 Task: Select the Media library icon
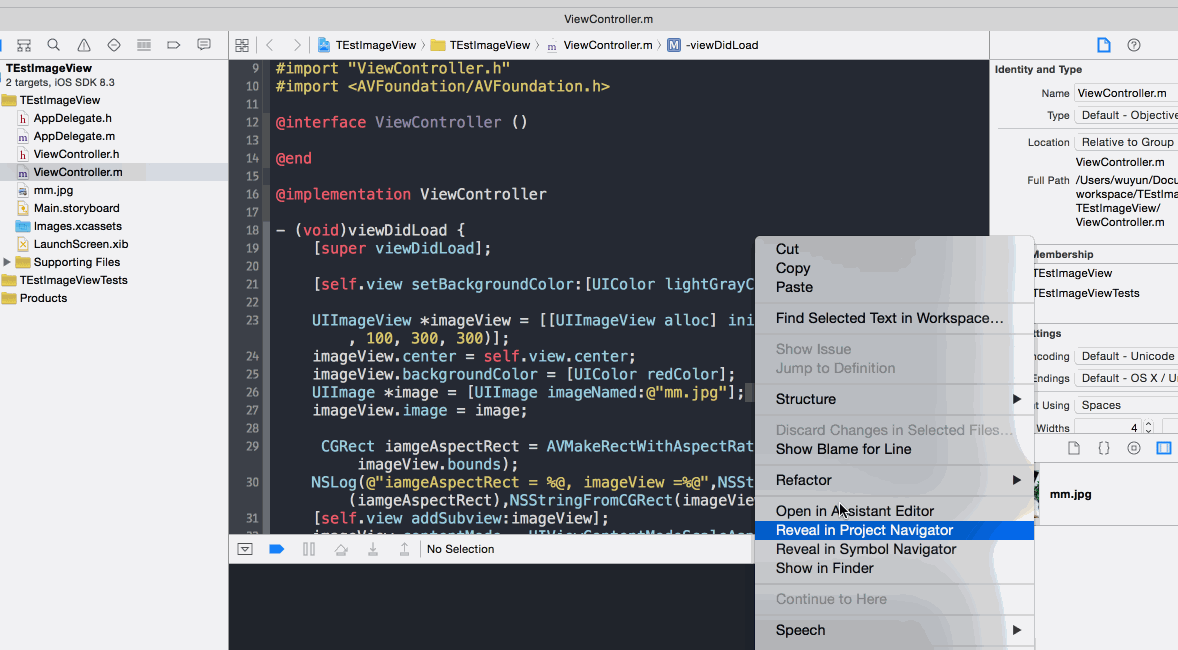pyautogui.click(x=1164, y=448)
